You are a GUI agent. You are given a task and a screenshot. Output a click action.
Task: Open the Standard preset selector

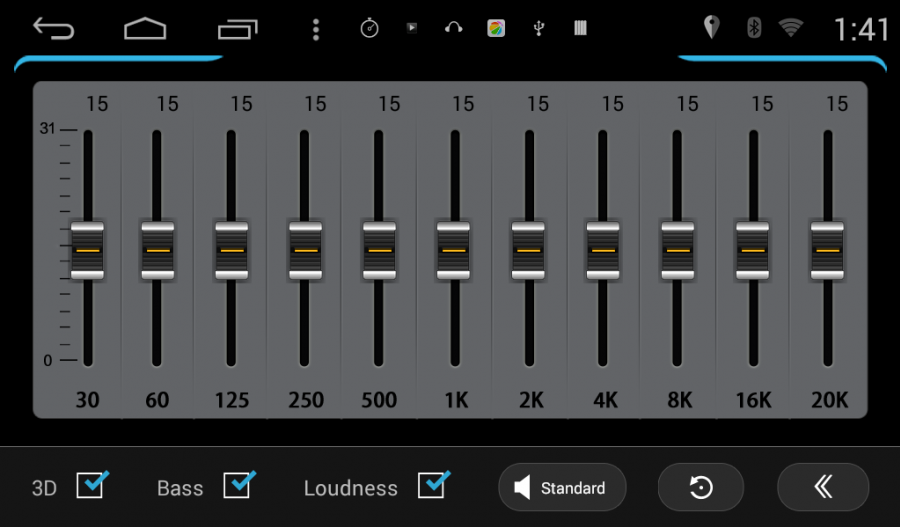coord(562,487)
